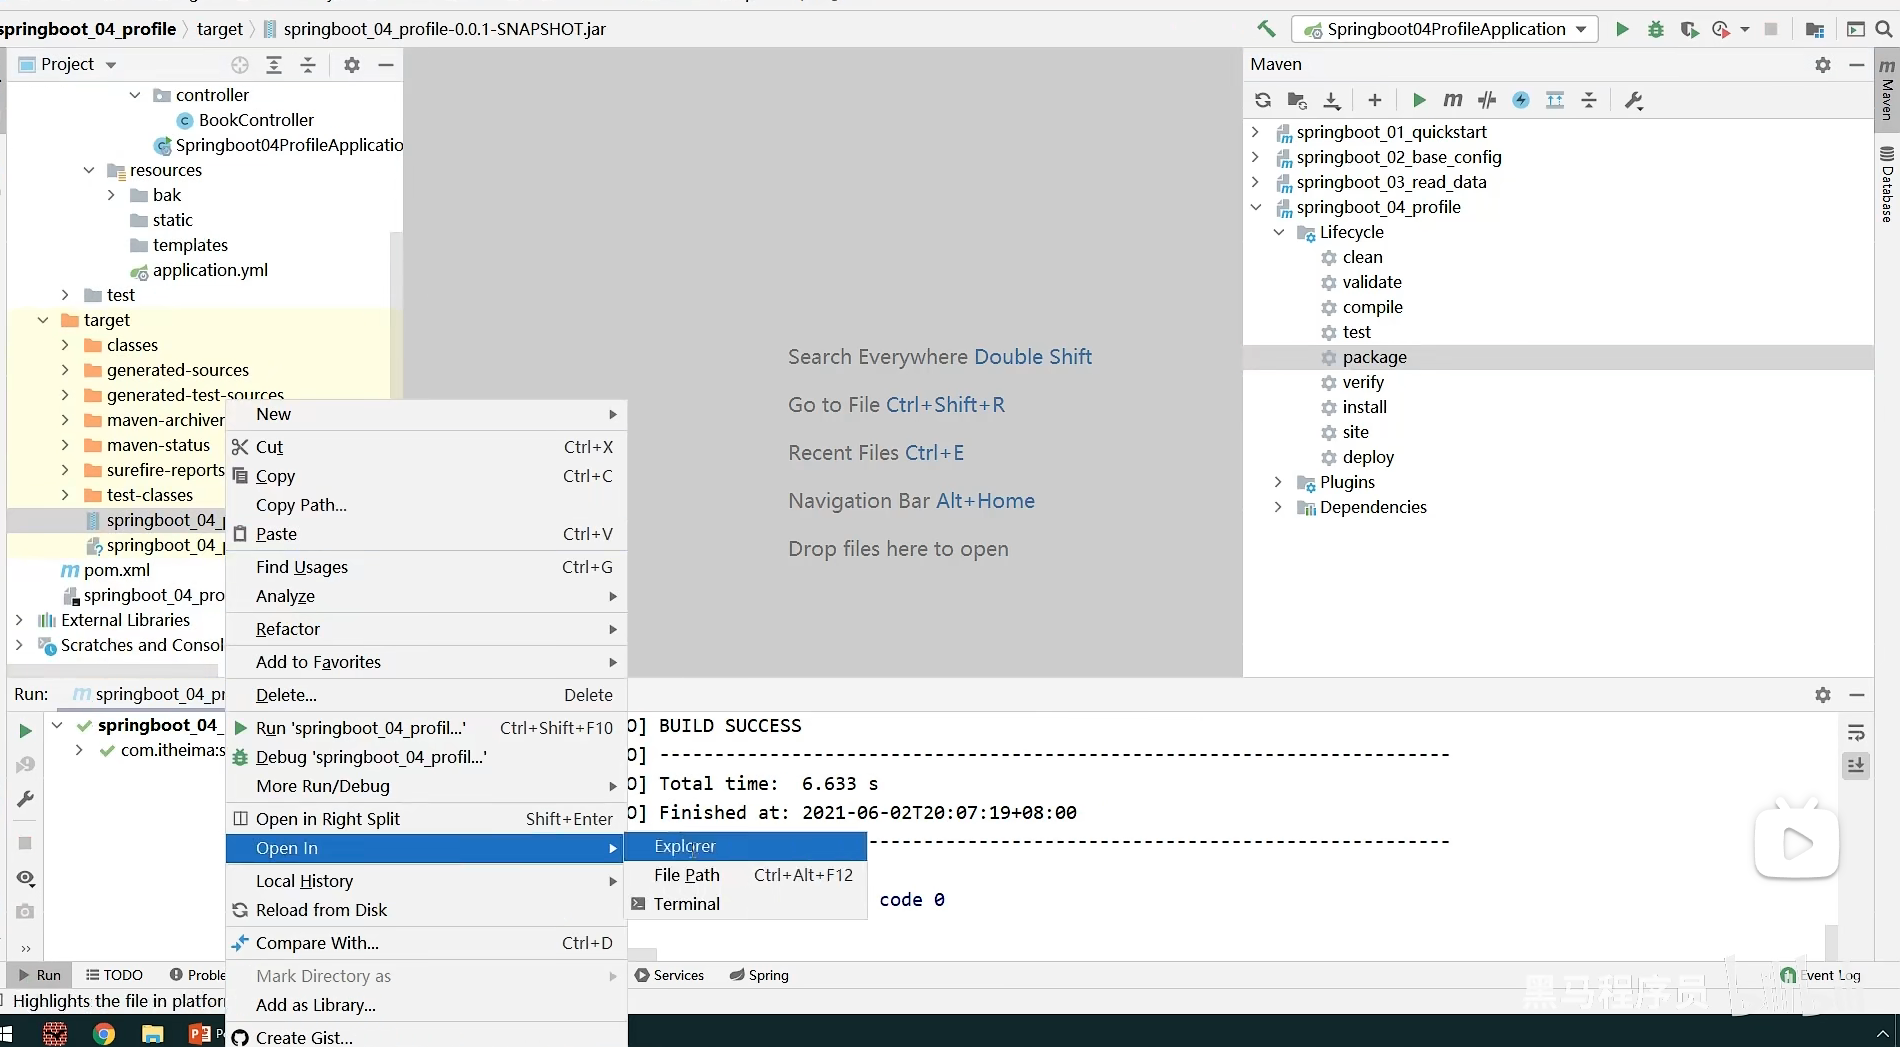Choose Explorer from Open In submenu

[685, 846]
